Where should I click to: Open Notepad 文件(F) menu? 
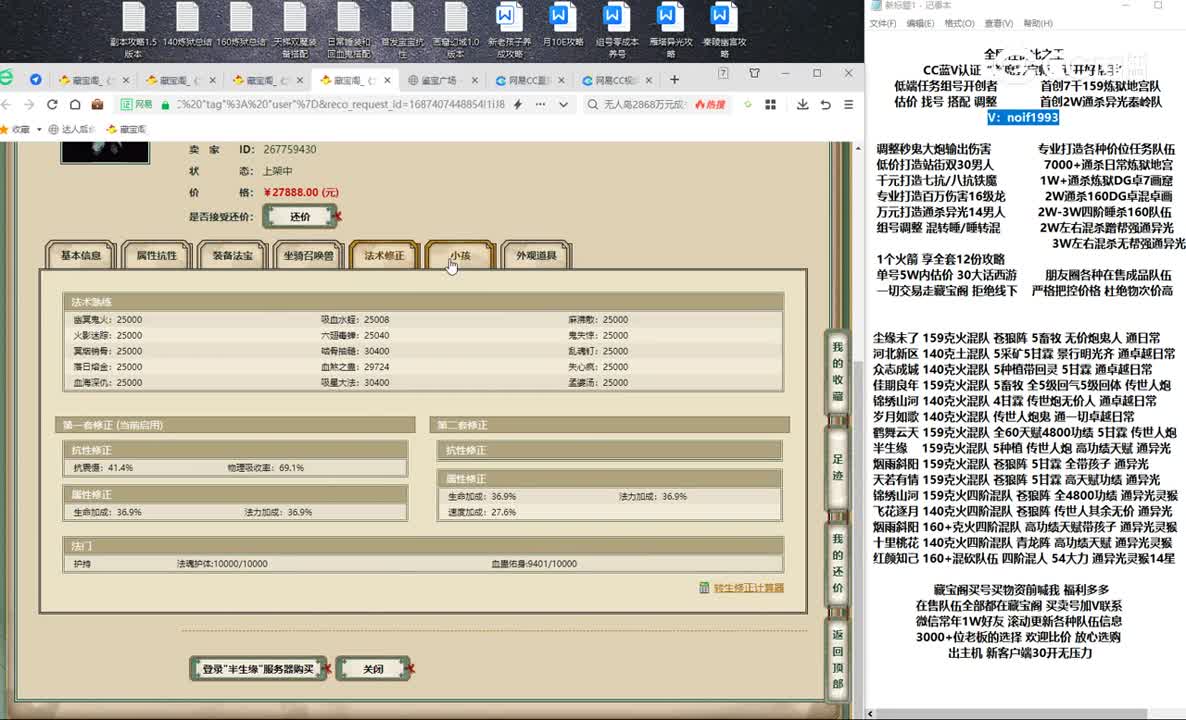[x=883, y=23]
